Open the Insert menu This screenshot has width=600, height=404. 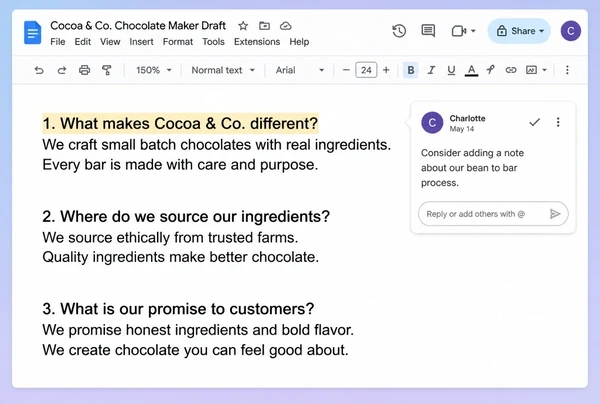141,42
